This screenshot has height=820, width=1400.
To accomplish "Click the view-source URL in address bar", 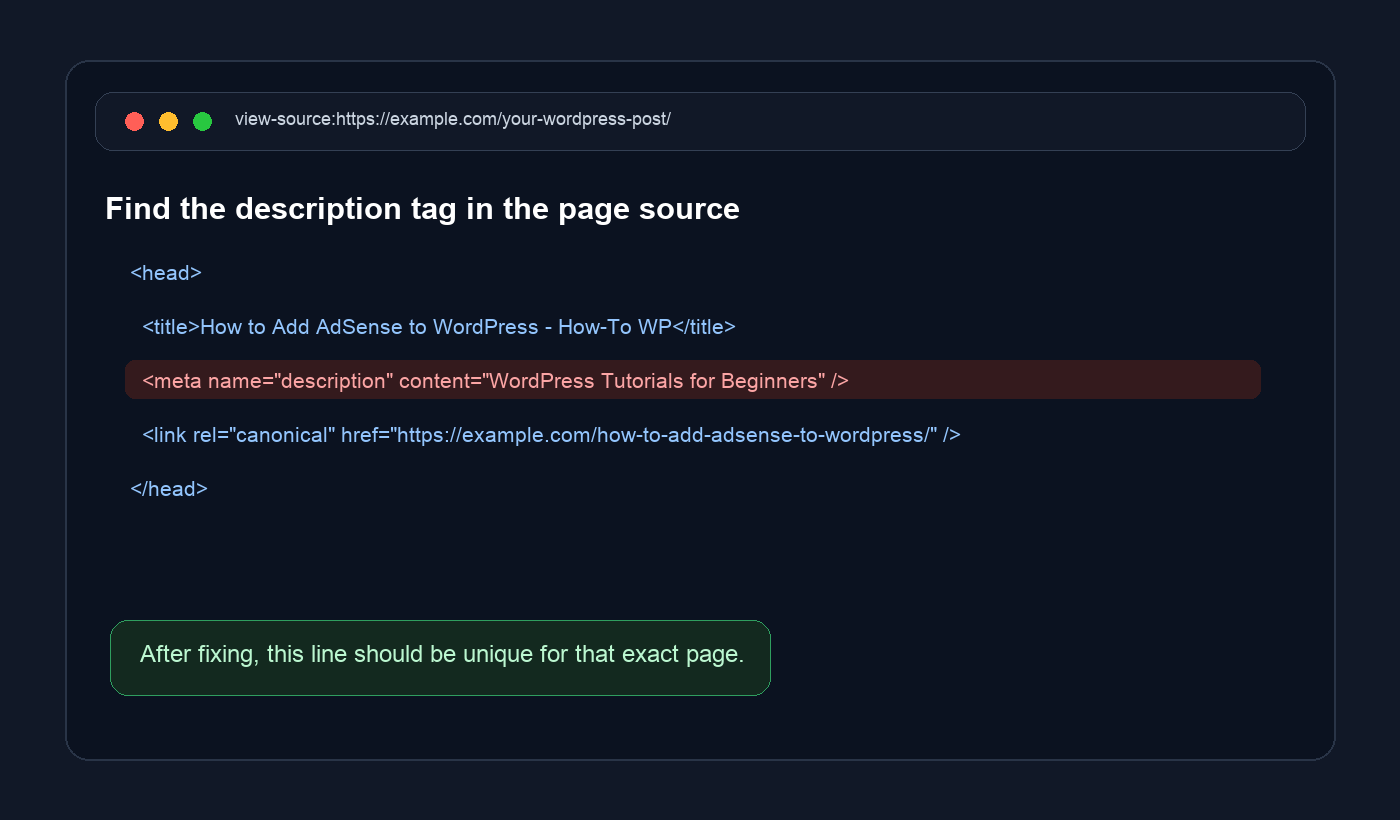I will 452,119.
